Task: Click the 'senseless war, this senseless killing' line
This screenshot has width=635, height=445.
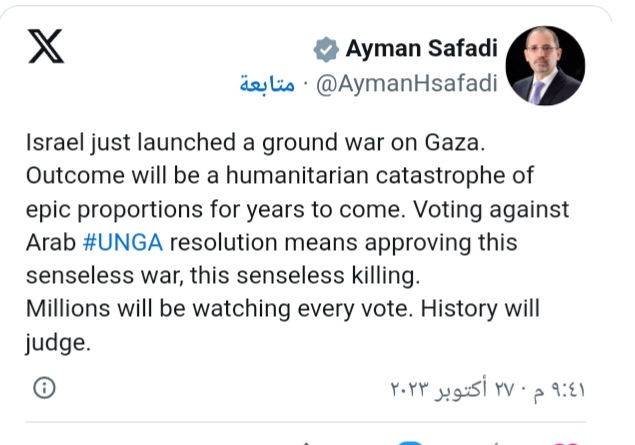Action: [223, 276]
